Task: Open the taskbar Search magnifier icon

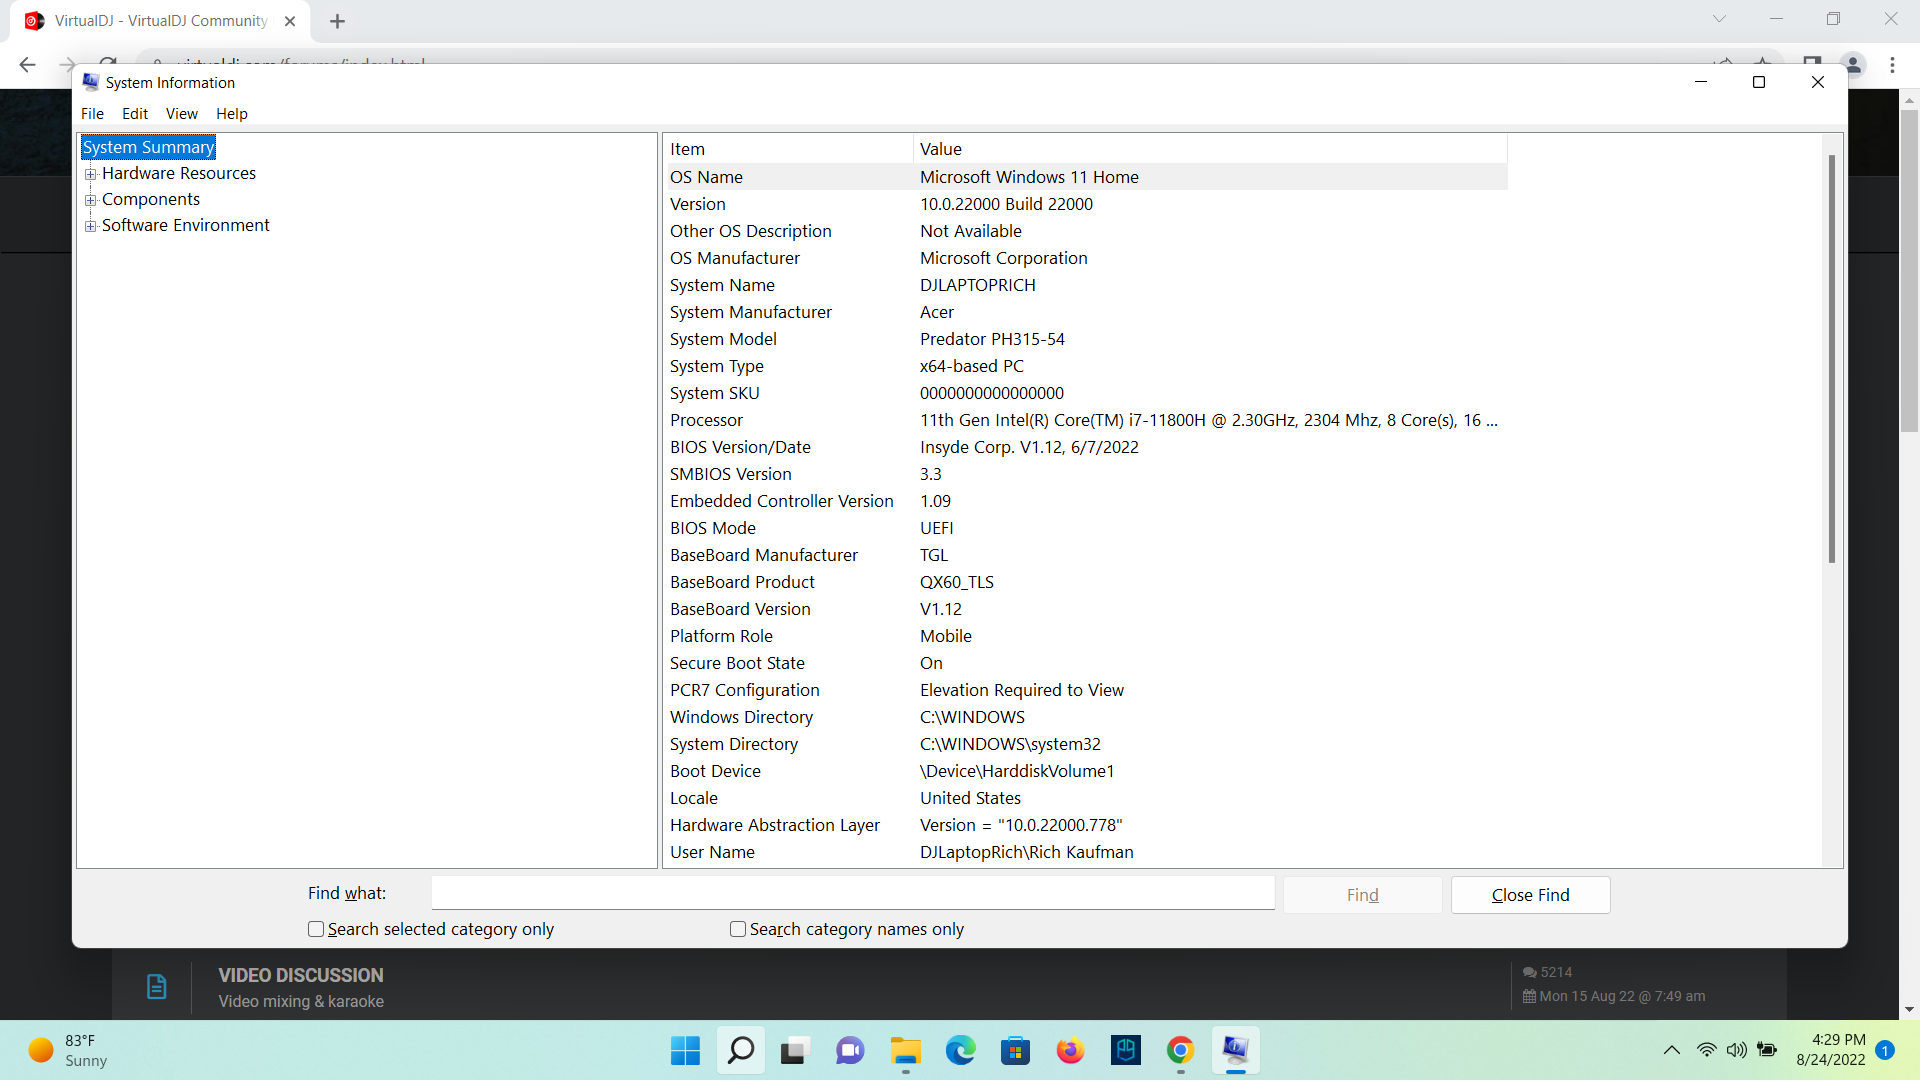Action: pyautogui.click(x=740, y=1051)
